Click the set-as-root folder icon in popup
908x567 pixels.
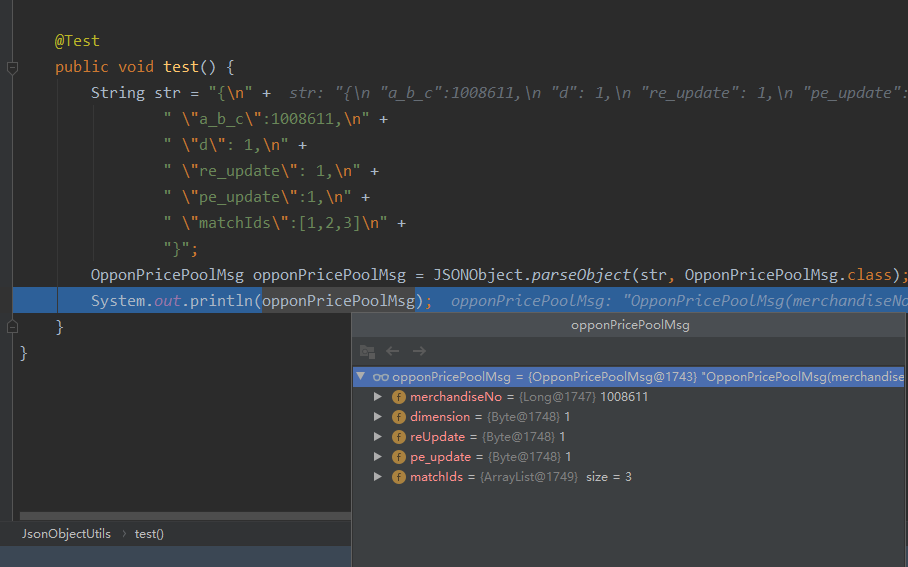[x=367, y=351]
